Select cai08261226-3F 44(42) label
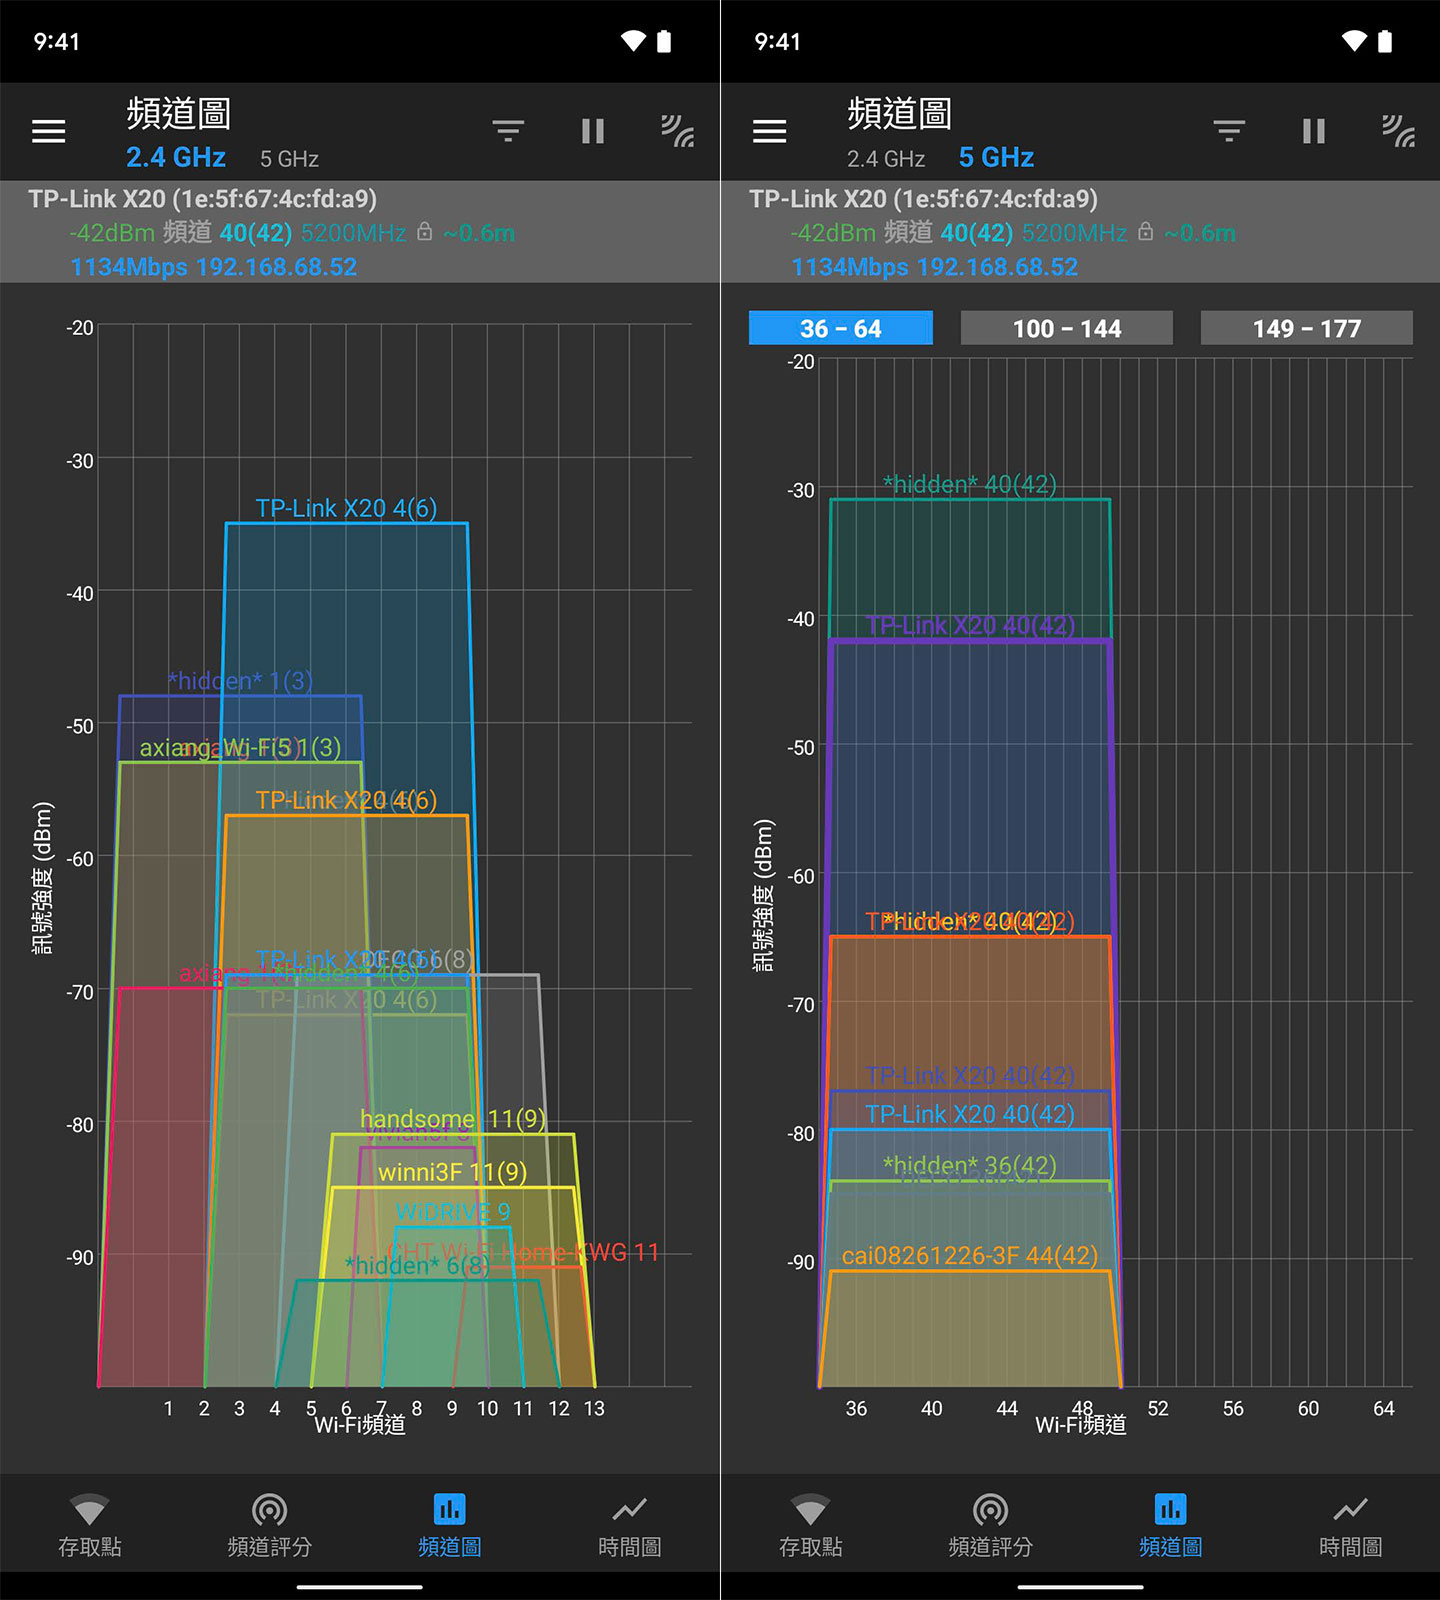Screen dimensions: 1440x1600 tap(970, 1255)
